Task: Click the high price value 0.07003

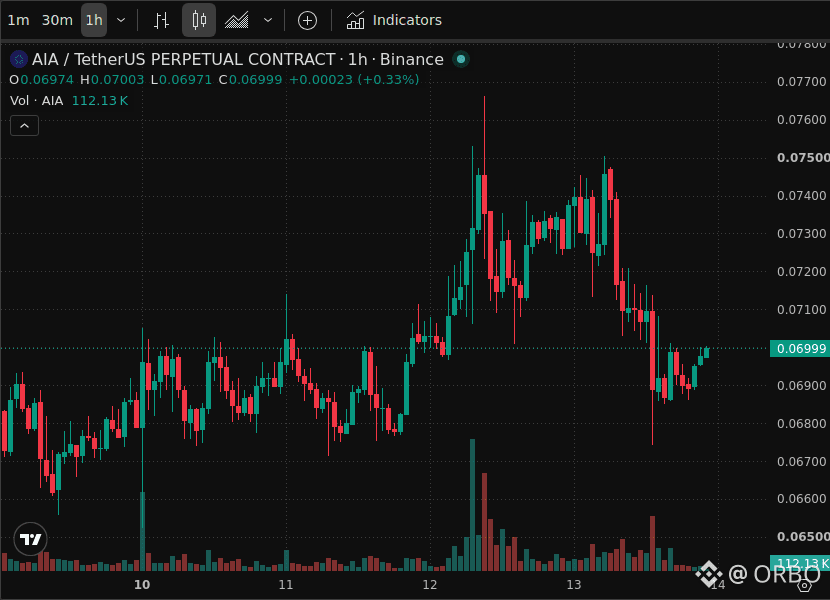Action: [x=118, y=80]
